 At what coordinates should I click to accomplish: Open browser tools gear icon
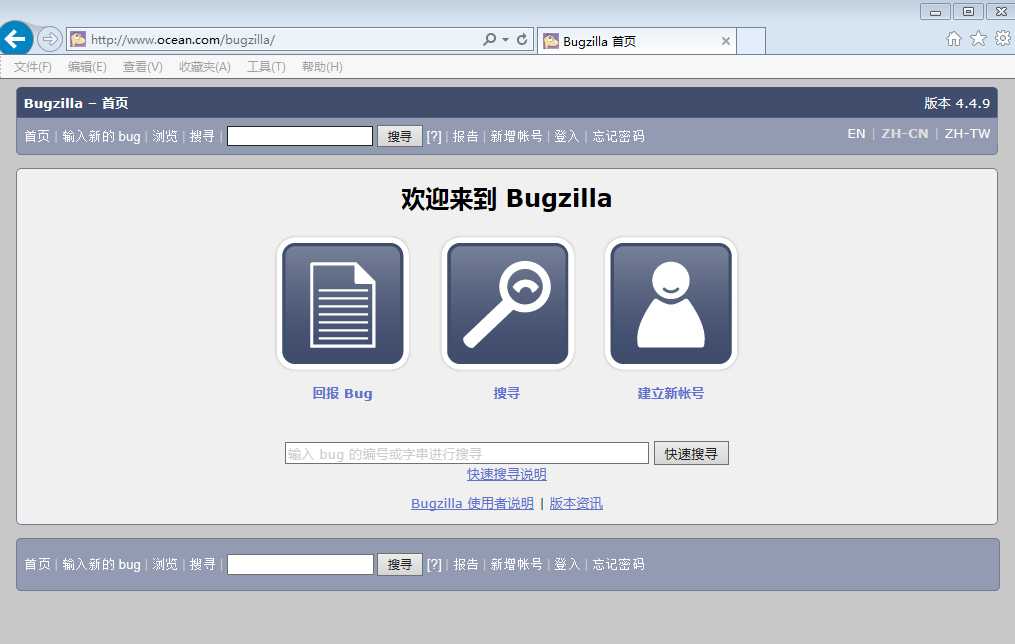pos(1003,39)
